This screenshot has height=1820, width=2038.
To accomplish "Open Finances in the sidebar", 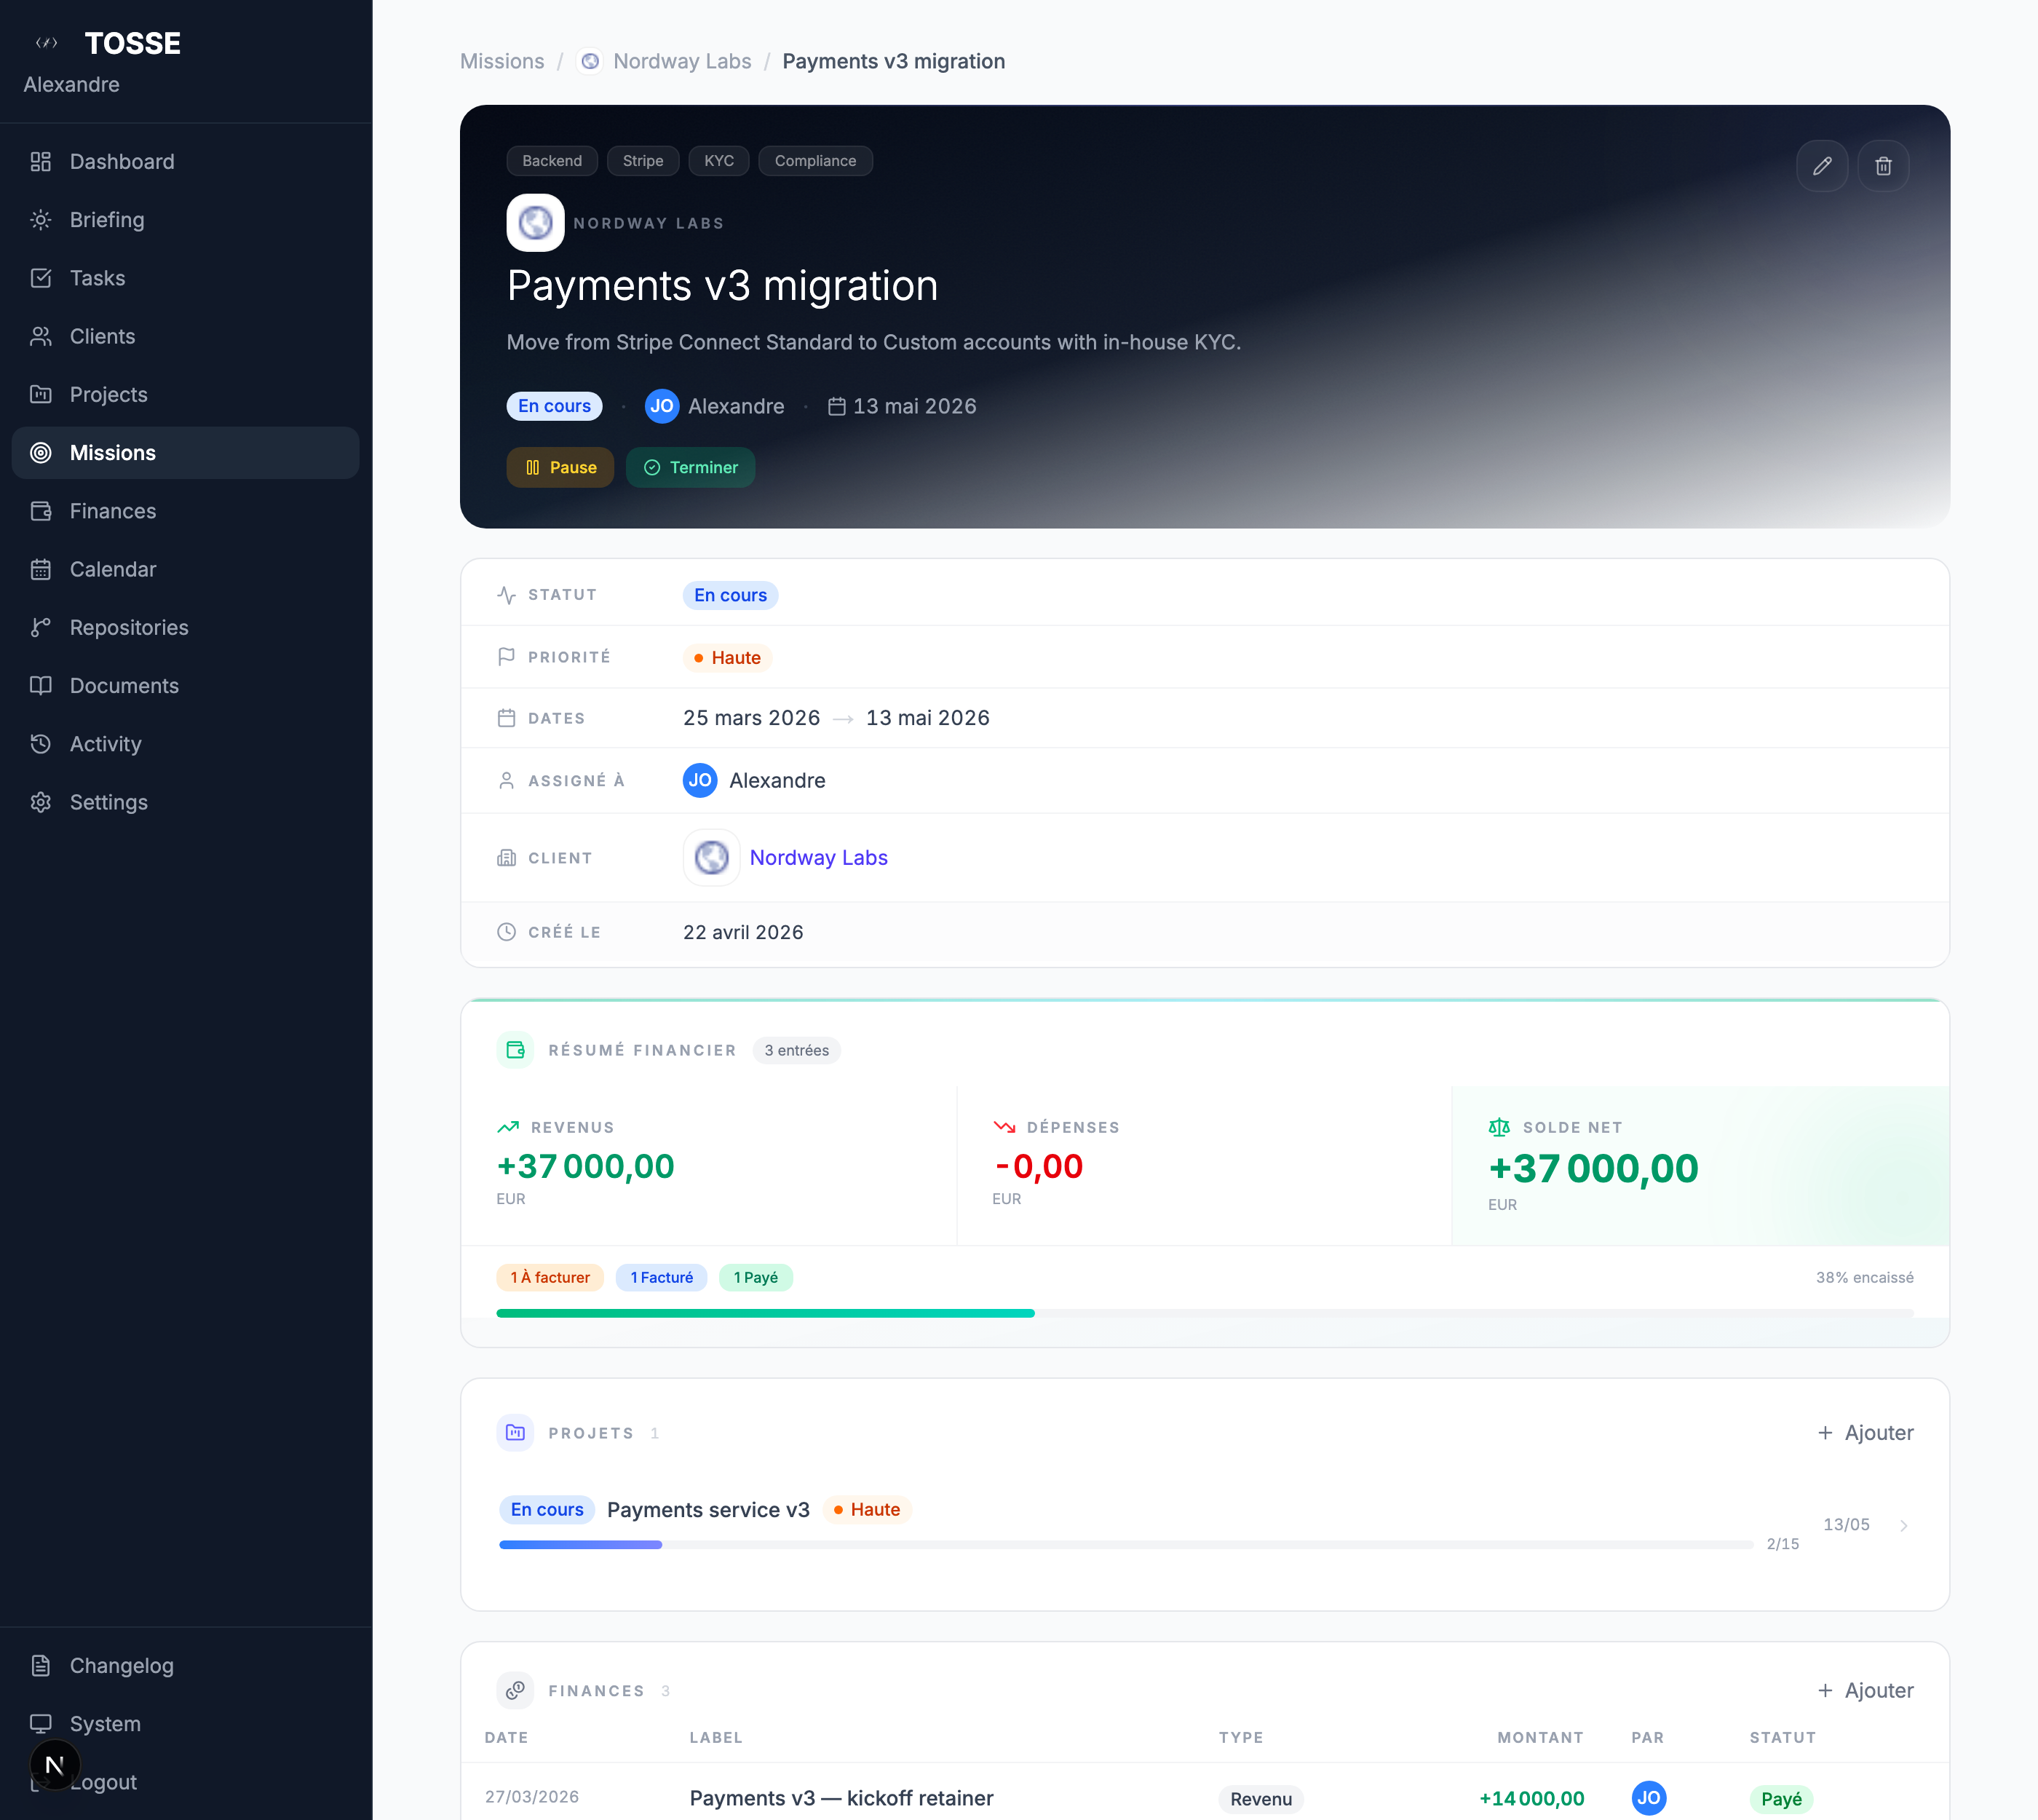I will [x=113, y=511].
